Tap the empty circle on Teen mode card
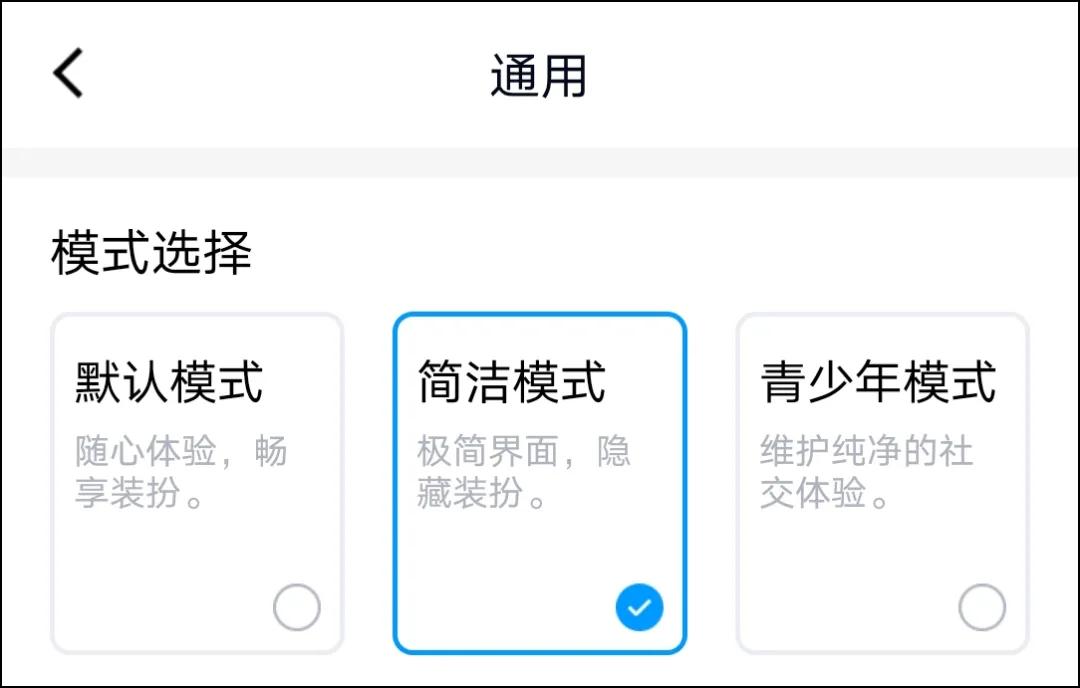This screenshot has height=688, width=1080. pos(981,605)
